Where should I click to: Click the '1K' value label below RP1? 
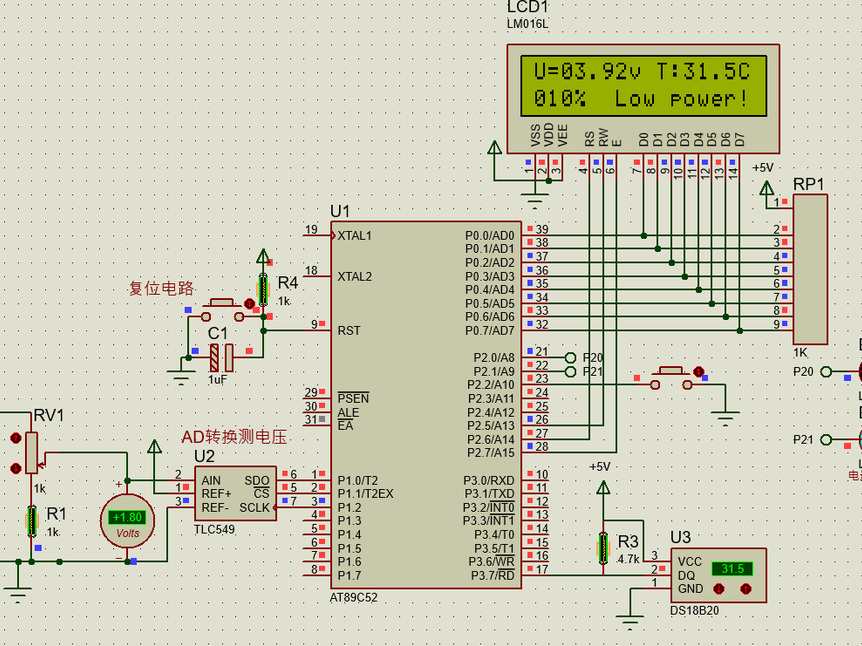pos(800,353)
